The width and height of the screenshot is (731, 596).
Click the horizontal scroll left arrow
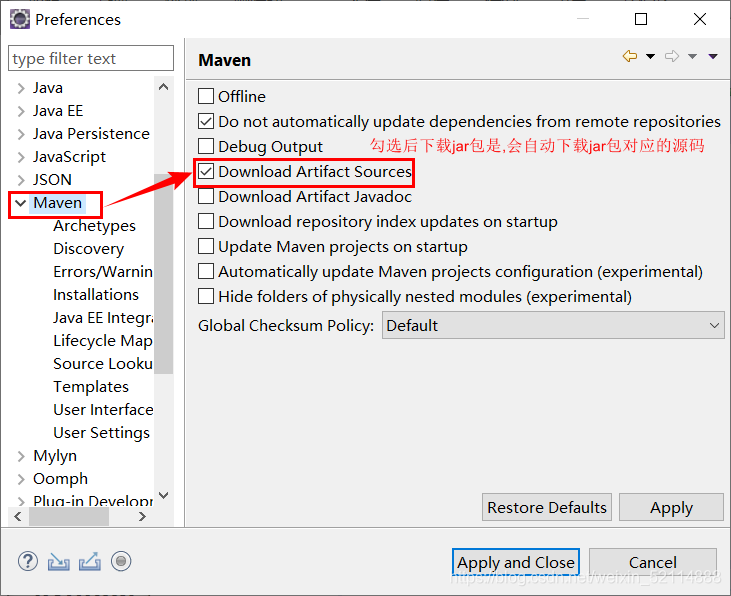(x=18, y=516)
